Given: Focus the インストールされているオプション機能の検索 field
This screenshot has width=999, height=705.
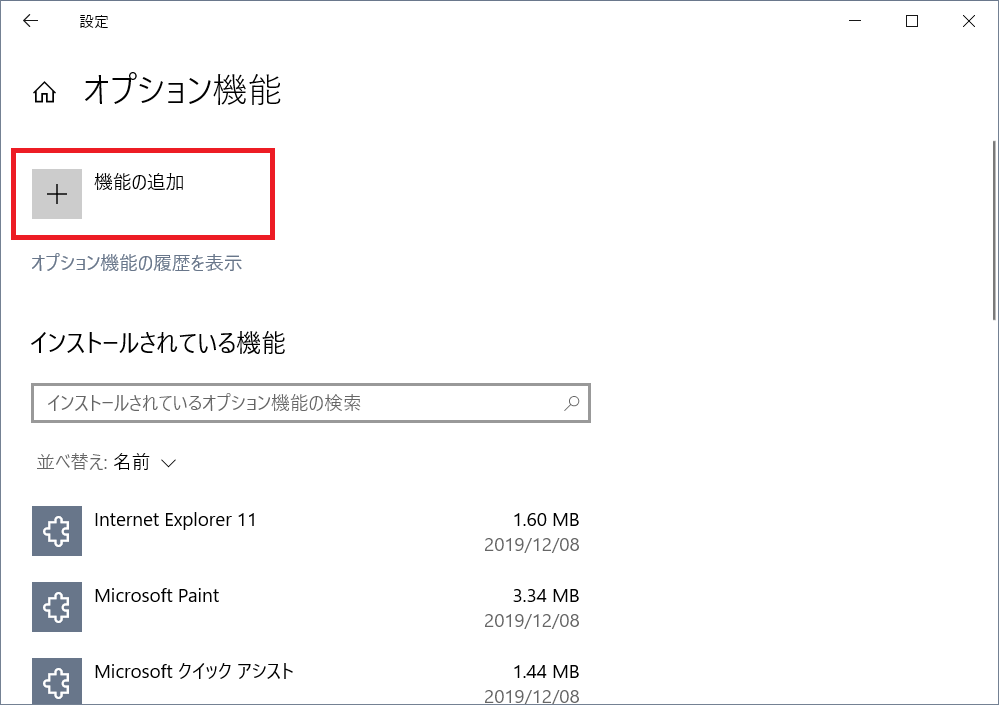Looking at the screenshot, I should click(x=311, y=402).
